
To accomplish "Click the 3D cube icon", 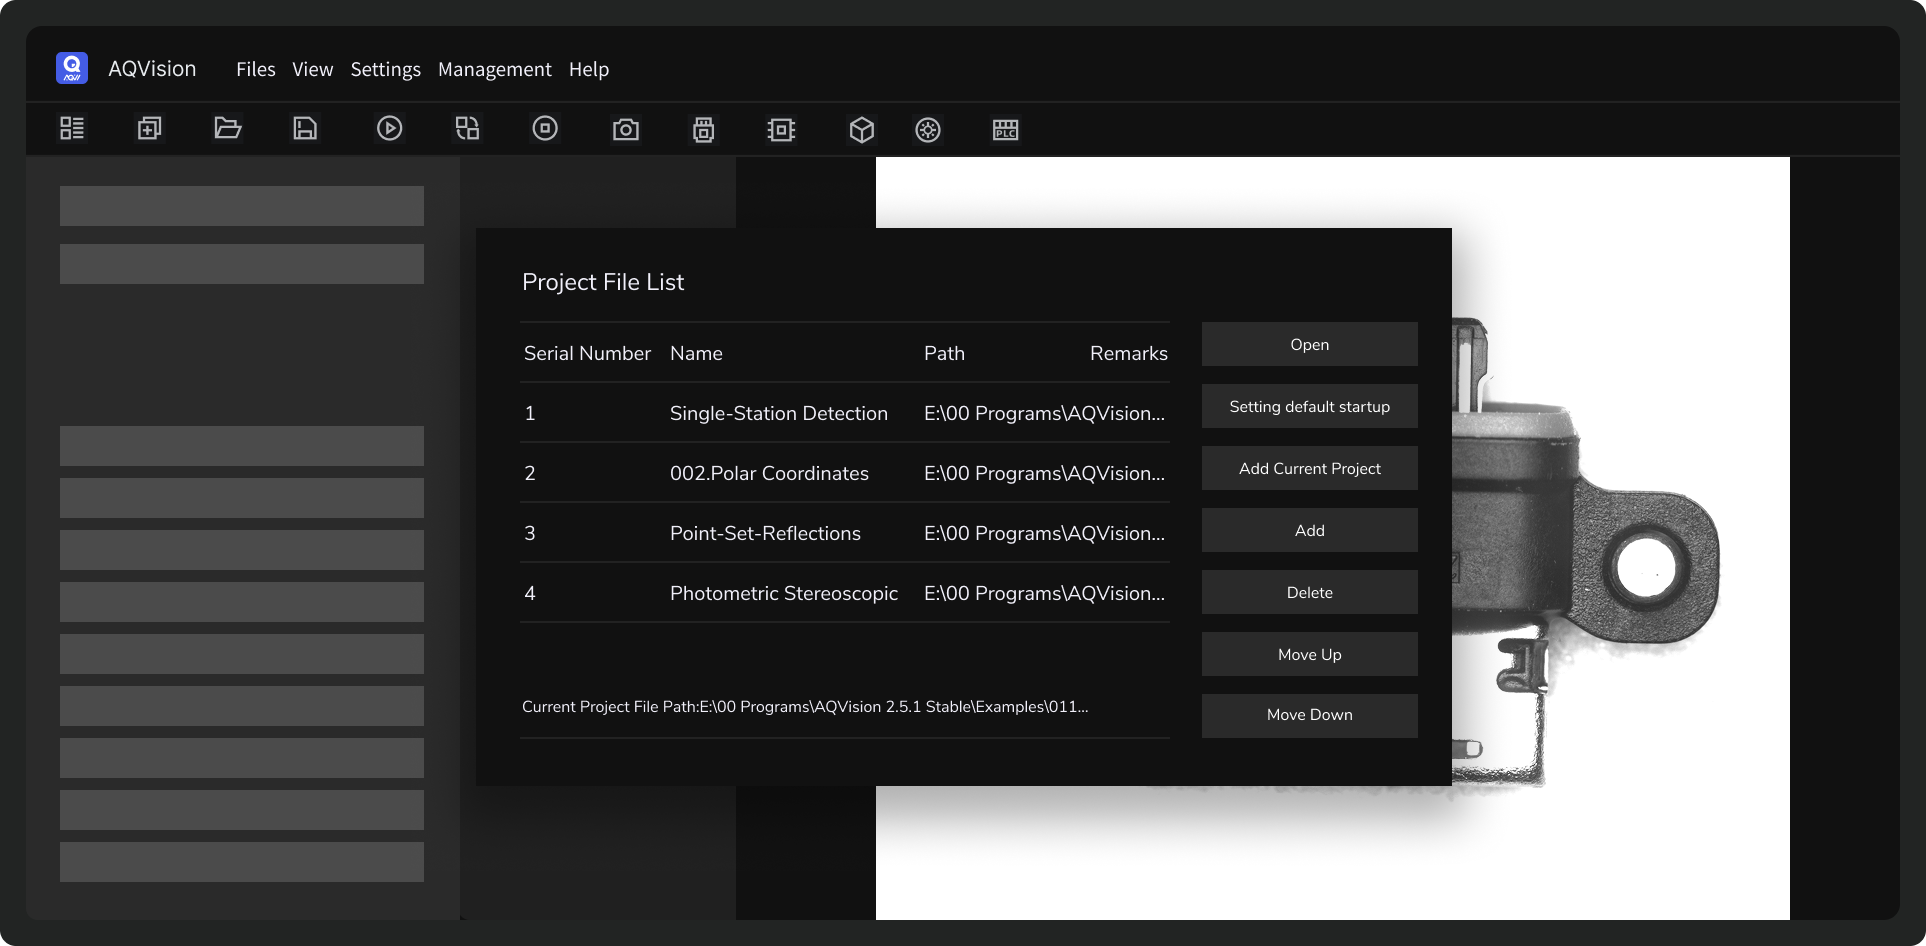I will click(862, 130).
